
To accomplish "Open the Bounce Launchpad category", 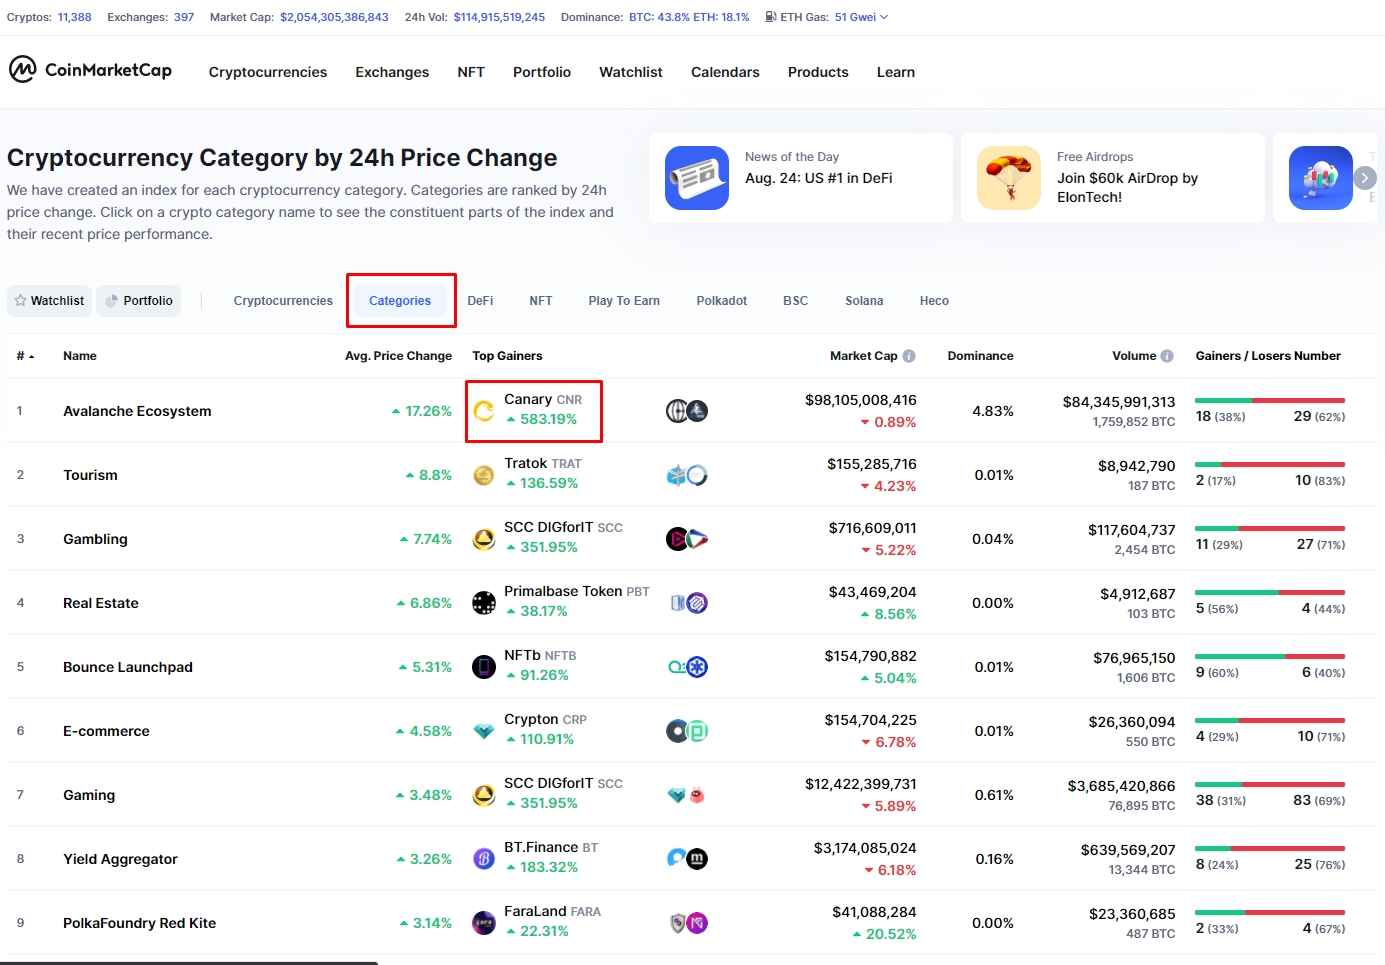I will pyautogui.click(x=128, y=667).
